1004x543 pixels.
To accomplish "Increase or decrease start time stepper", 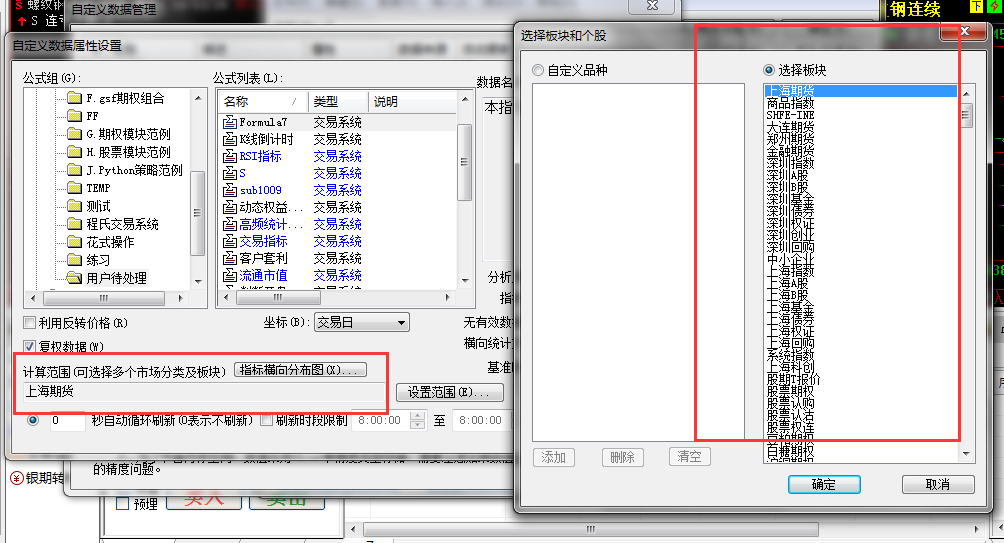I will (417, 420).
